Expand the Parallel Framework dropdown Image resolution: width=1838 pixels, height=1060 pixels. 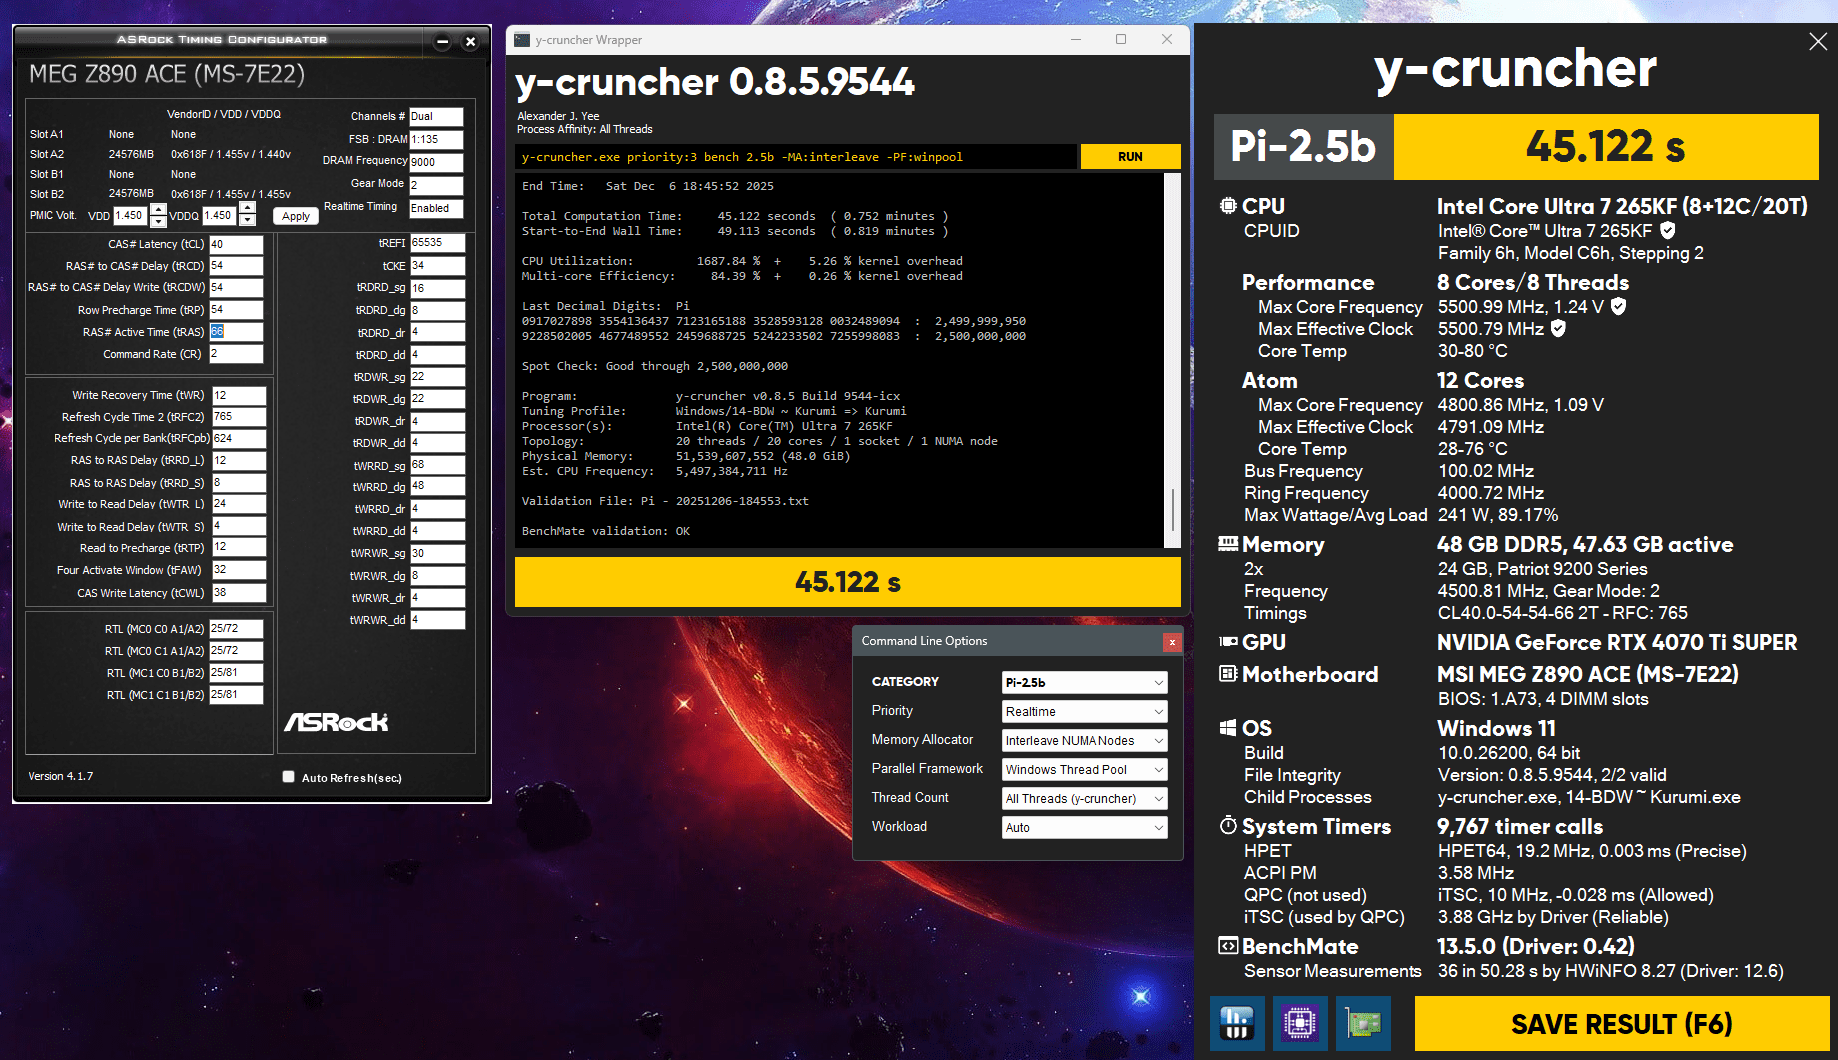pyautogui.click(x=1084, y=769)
